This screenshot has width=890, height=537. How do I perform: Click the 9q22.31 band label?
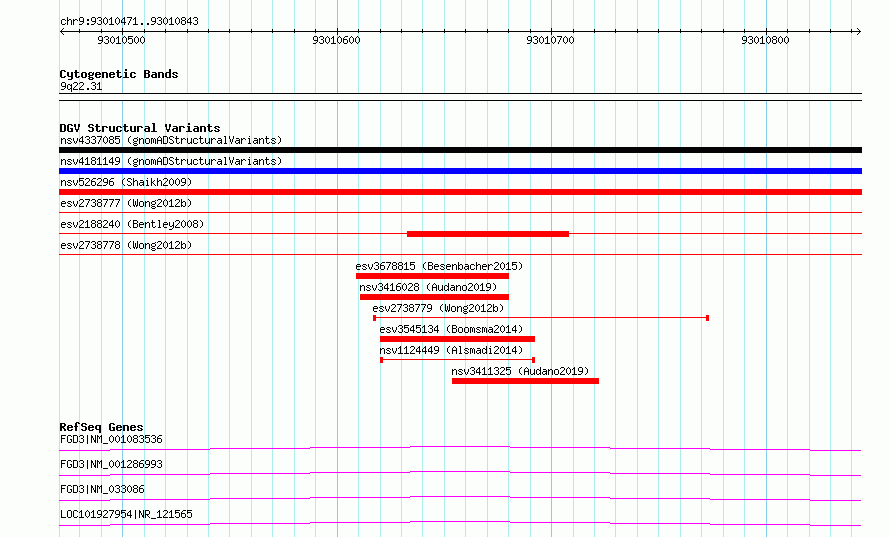click(x=81, y=86)
